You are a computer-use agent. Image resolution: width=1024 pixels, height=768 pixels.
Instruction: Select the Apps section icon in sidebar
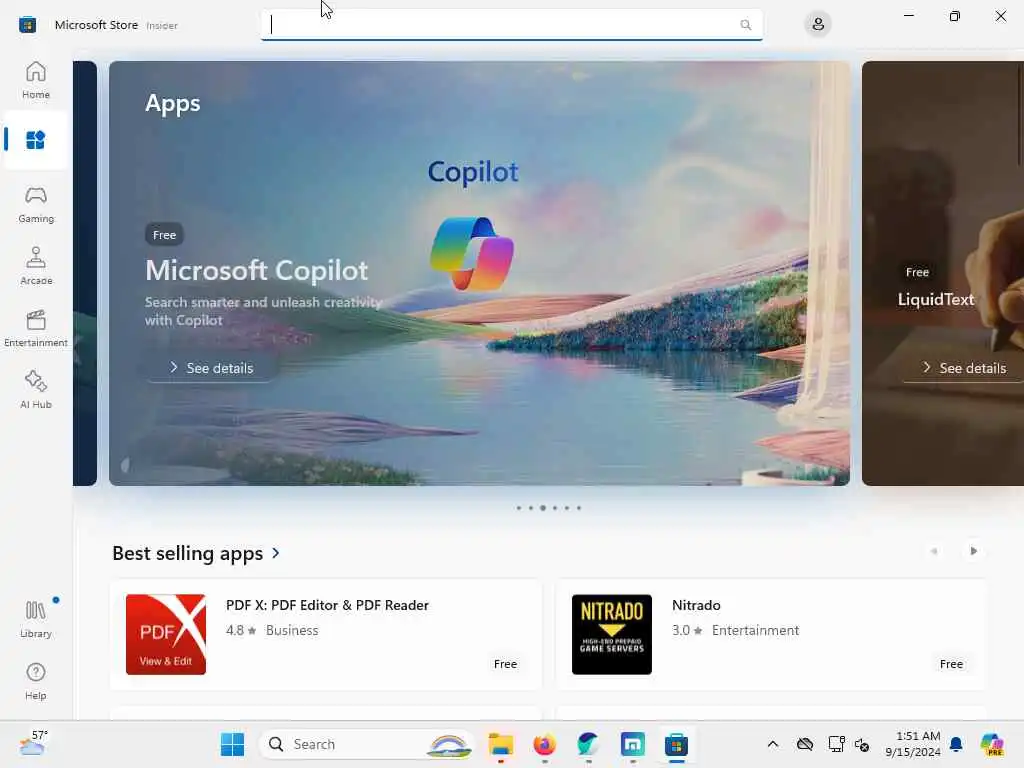pyautogui.click(x=35, y=140)
